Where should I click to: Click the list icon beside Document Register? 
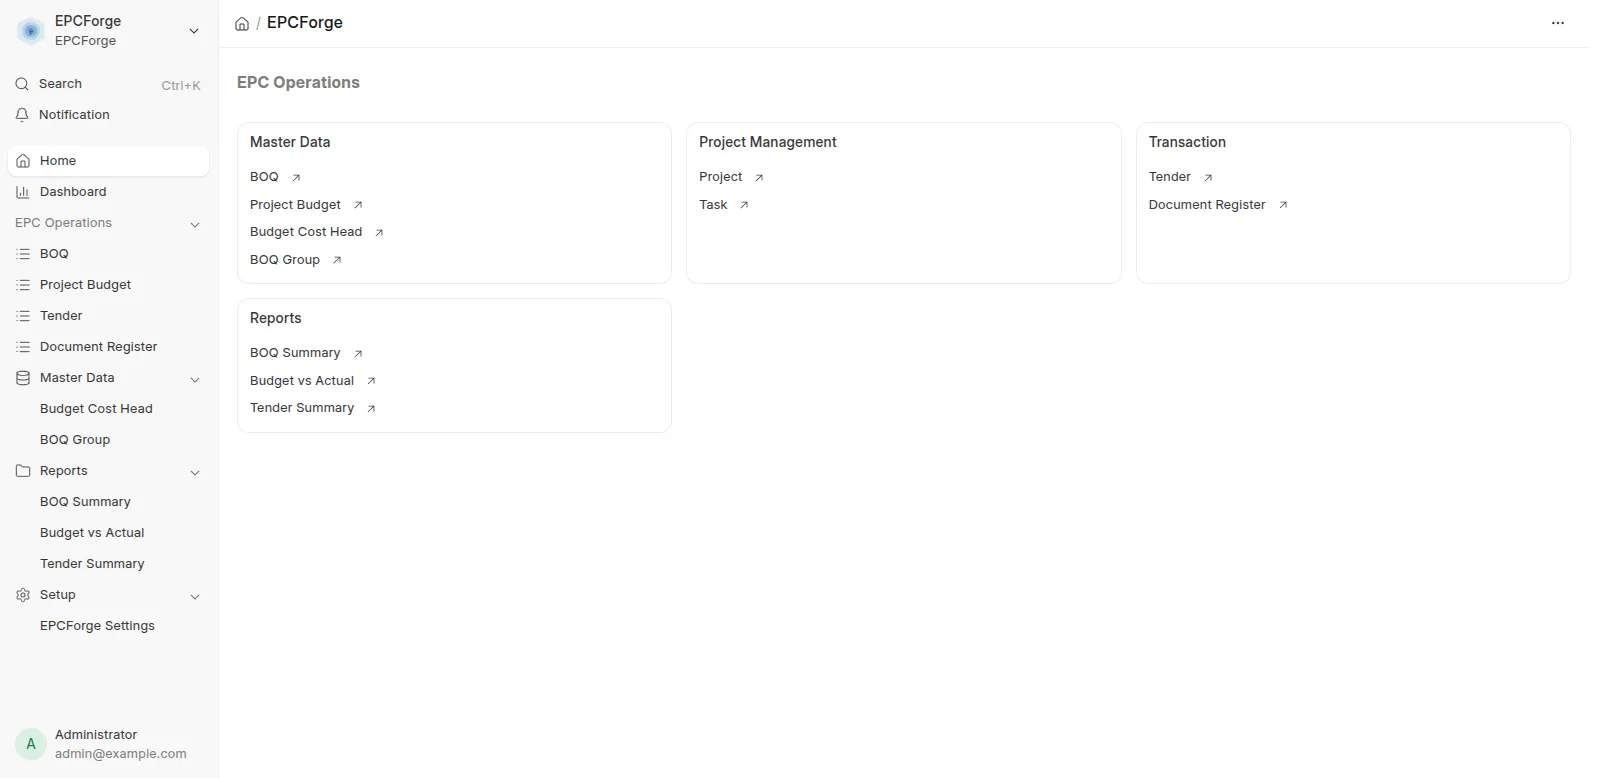pos(23,347)
